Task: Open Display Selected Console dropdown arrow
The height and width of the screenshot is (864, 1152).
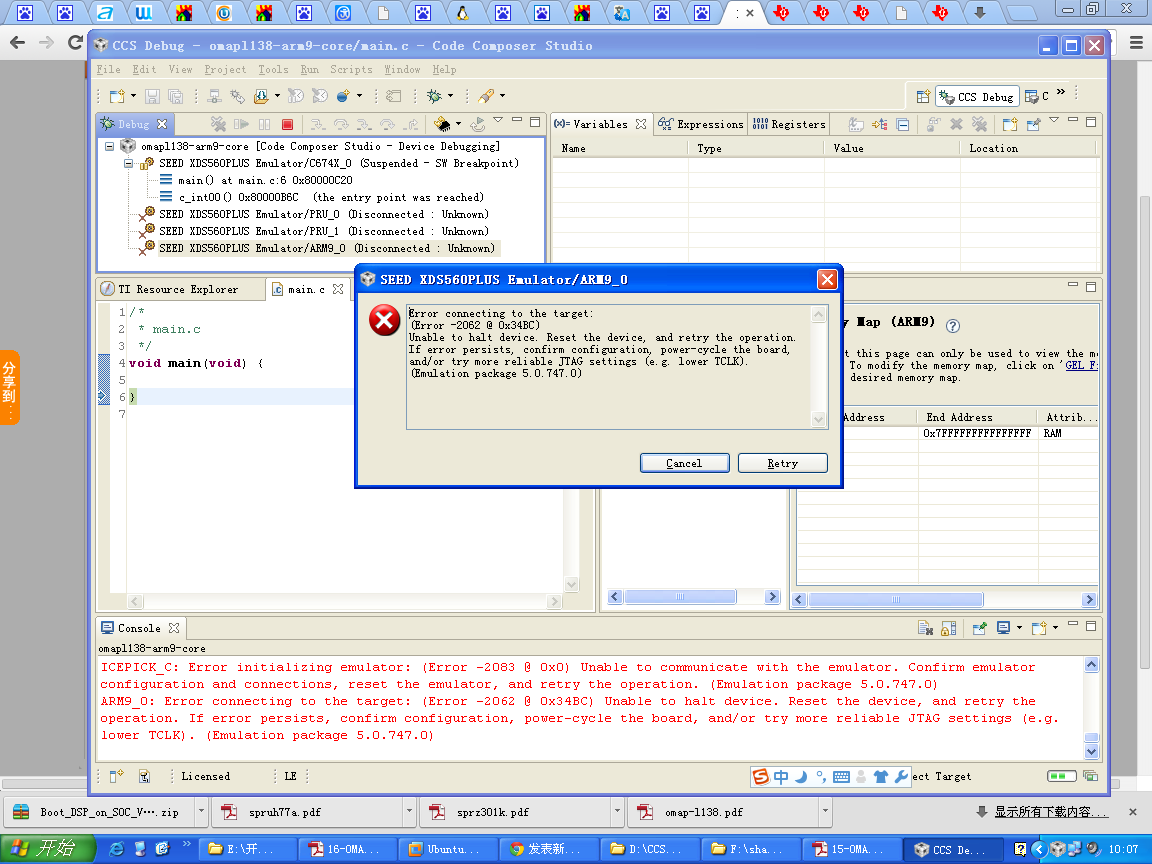Action: tap(1019, 627)
